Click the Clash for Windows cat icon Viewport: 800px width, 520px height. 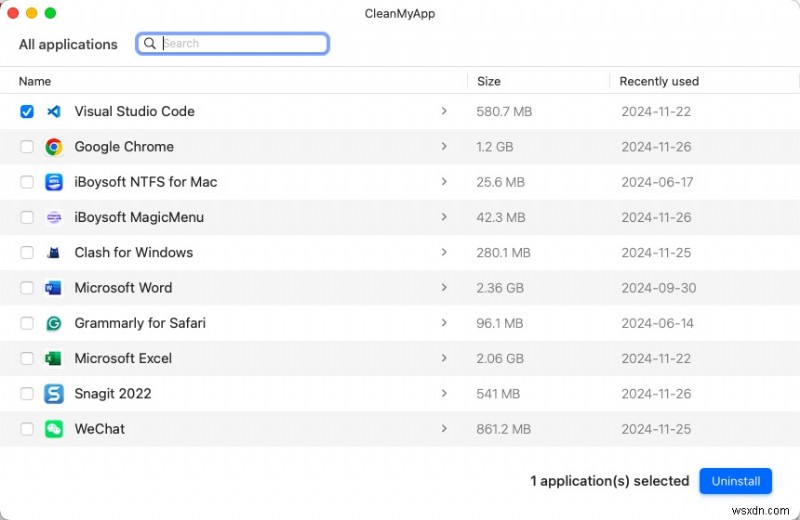click(x=54, y=253)
